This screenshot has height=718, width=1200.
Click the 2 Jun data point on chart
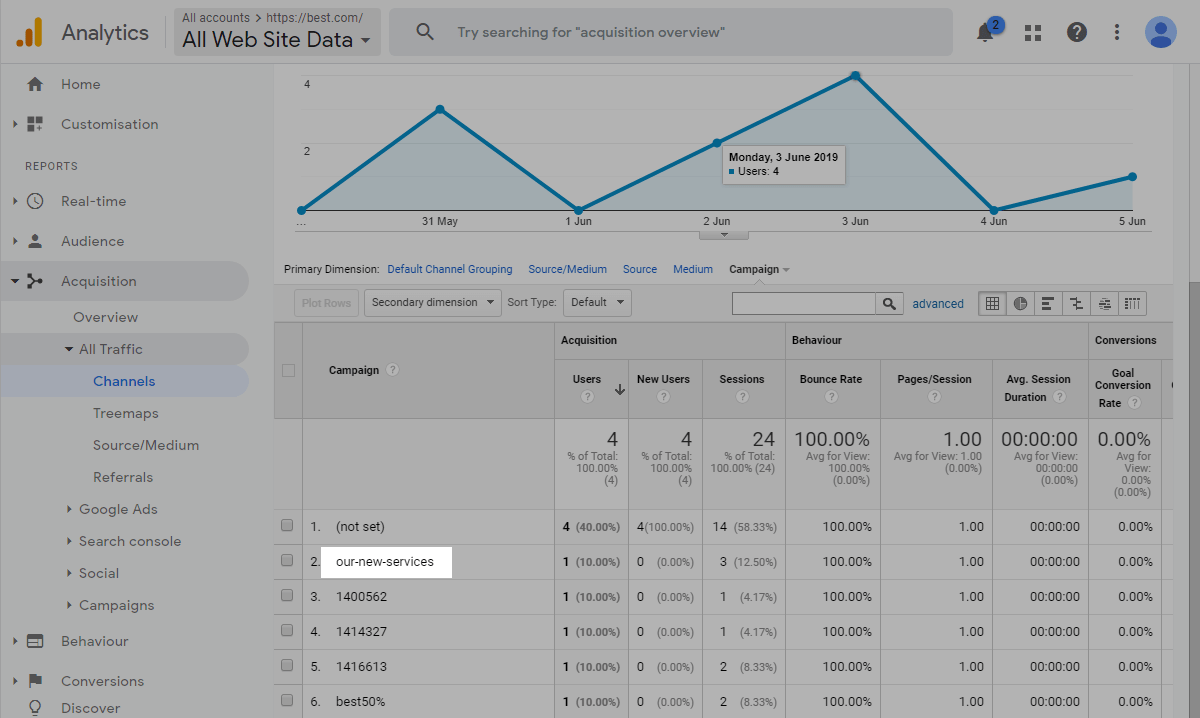[717, 143]
